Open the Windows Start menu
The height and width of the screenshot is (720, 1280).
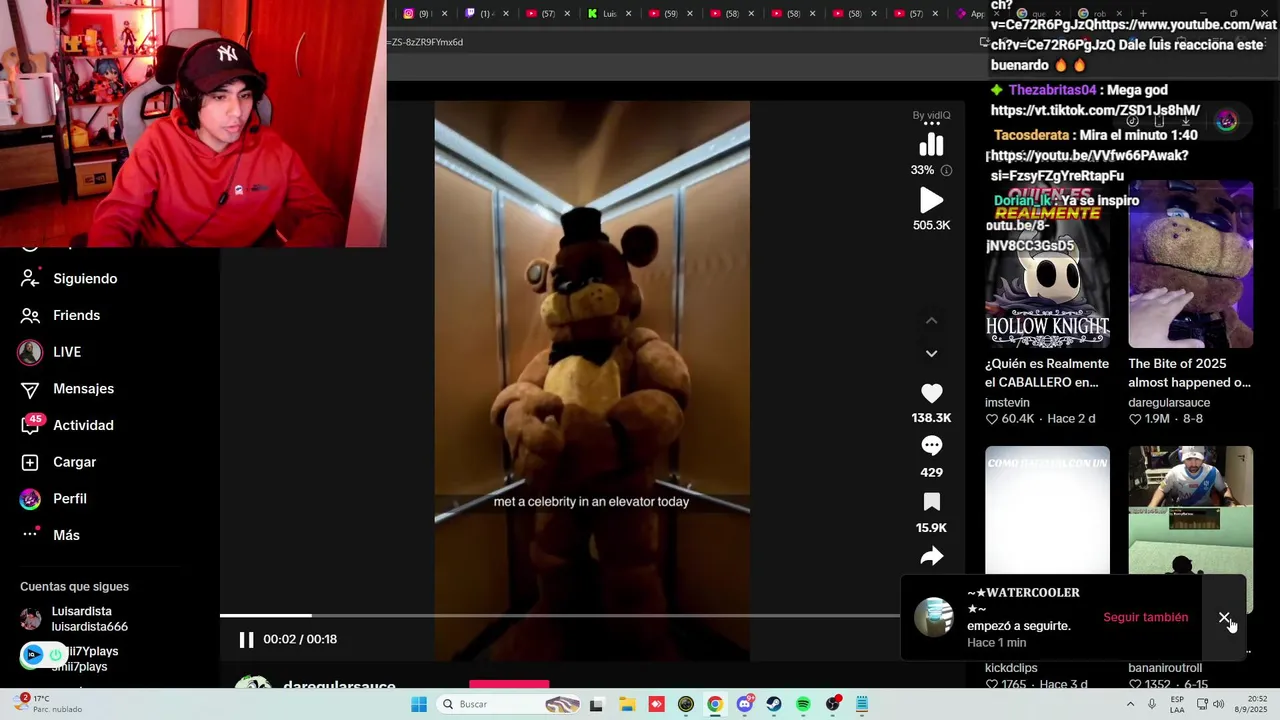coord(419,704)
